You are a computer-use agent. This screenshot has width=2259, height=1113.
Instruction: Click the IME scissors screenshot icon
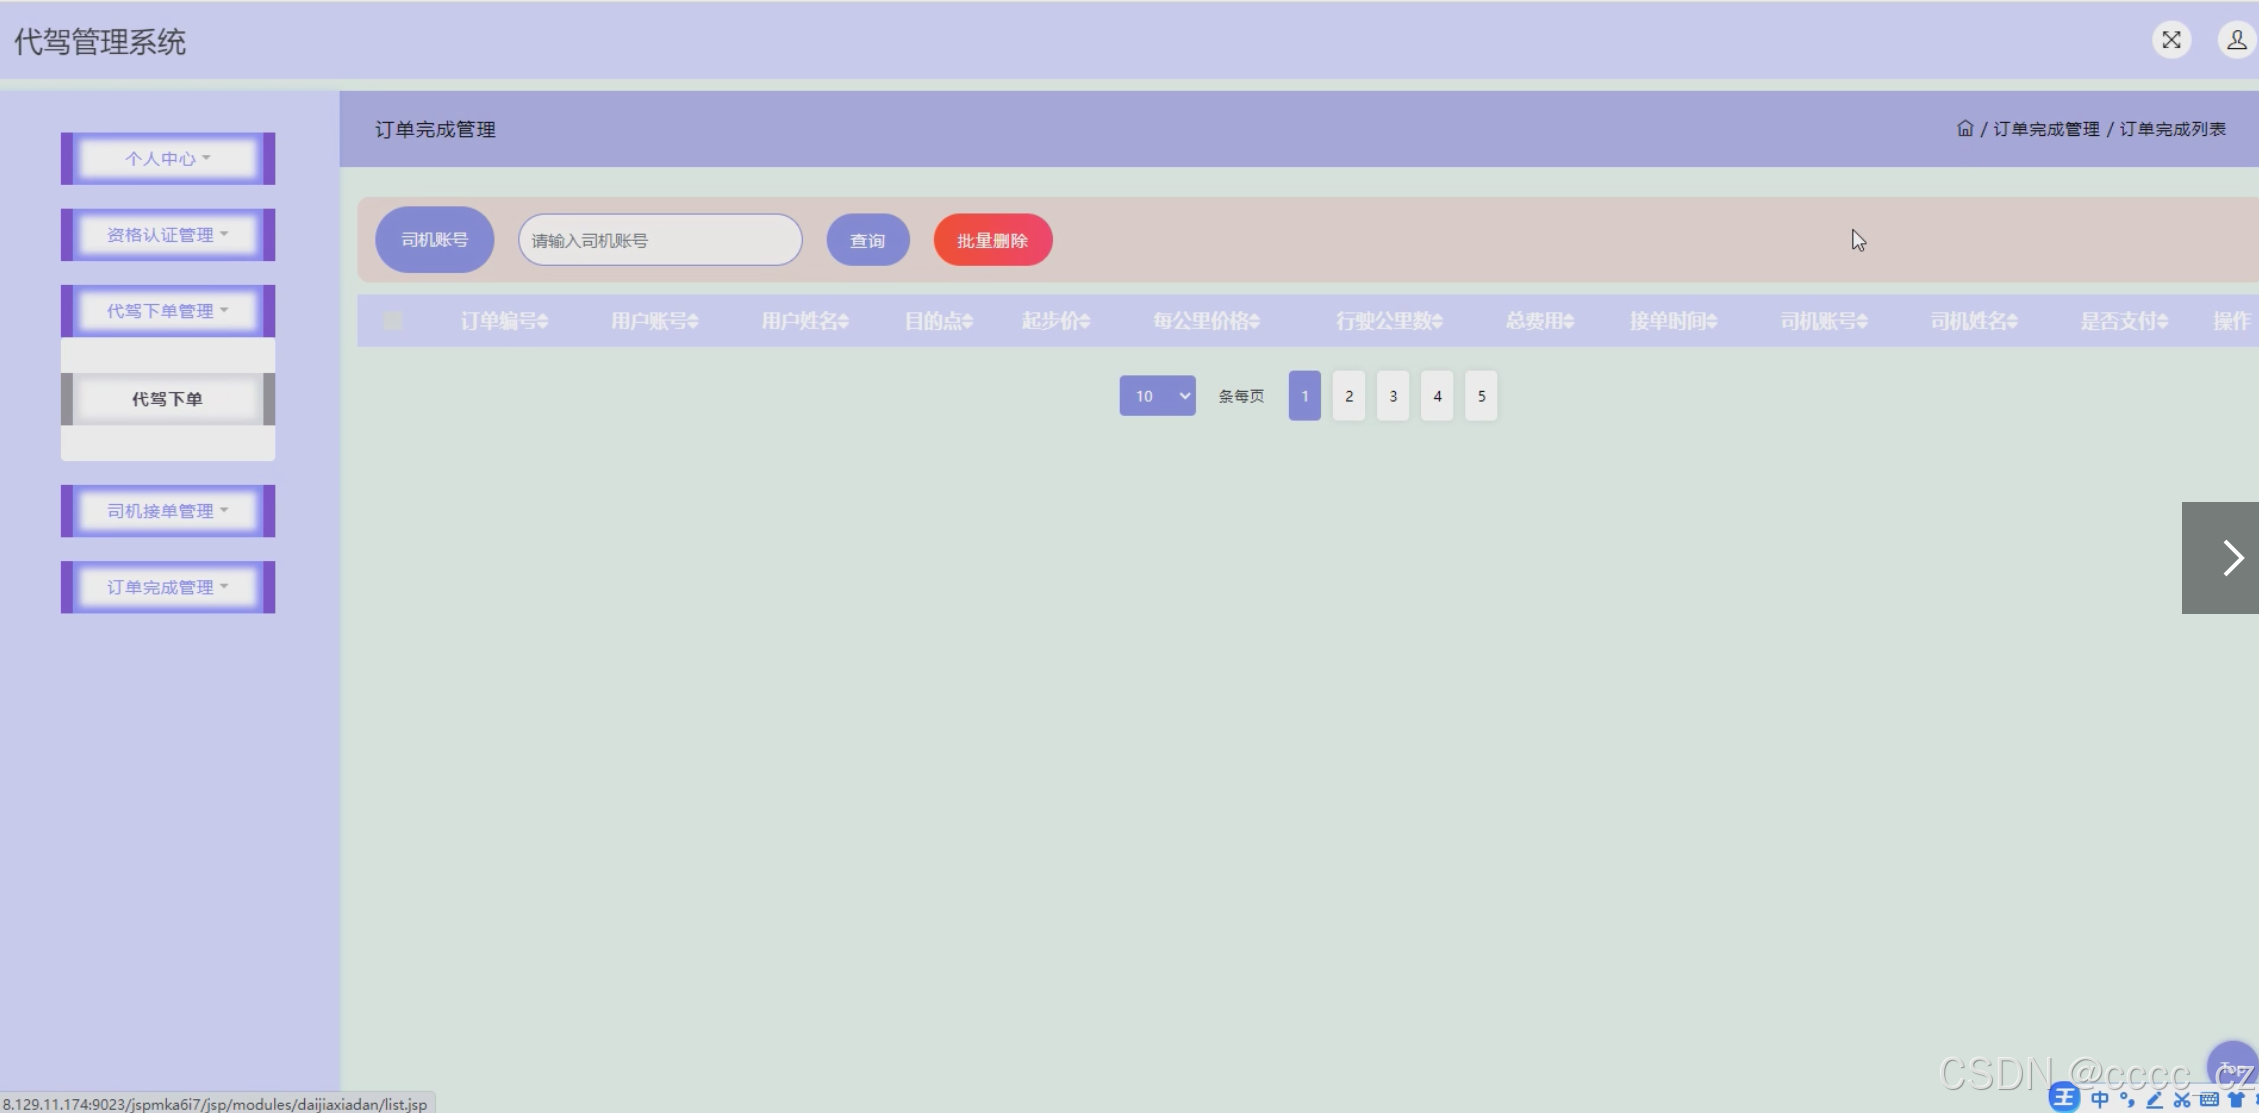point(2182,1100)
